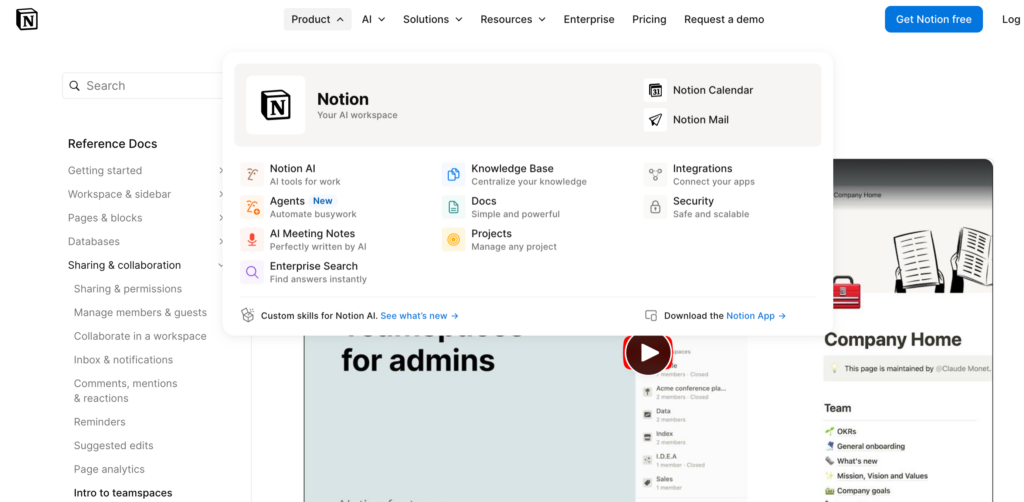Open the Enterprise nav item
1024x502 pixels.
(x=589, y=19)
